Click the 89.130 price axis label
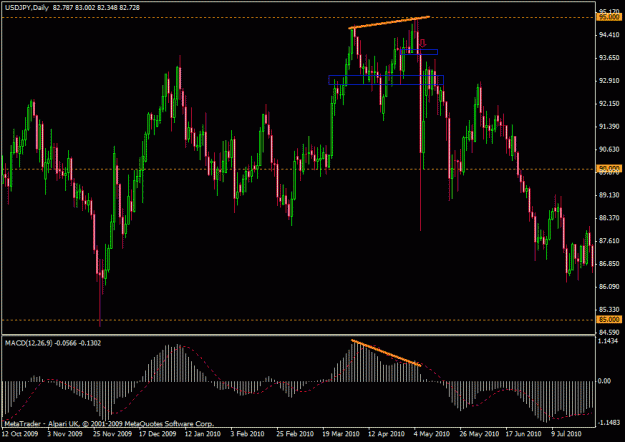This screenshot has height=442, width=625. (609, 195)
